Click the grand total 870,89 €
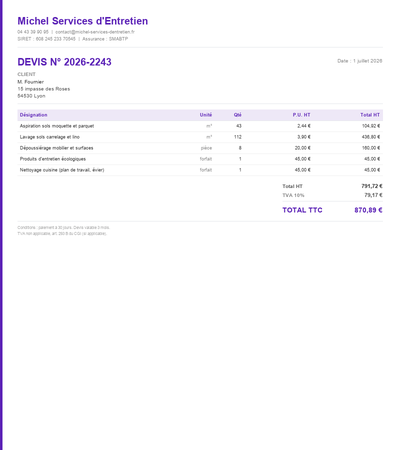The image size is (400, 450). tap(368, 210)
